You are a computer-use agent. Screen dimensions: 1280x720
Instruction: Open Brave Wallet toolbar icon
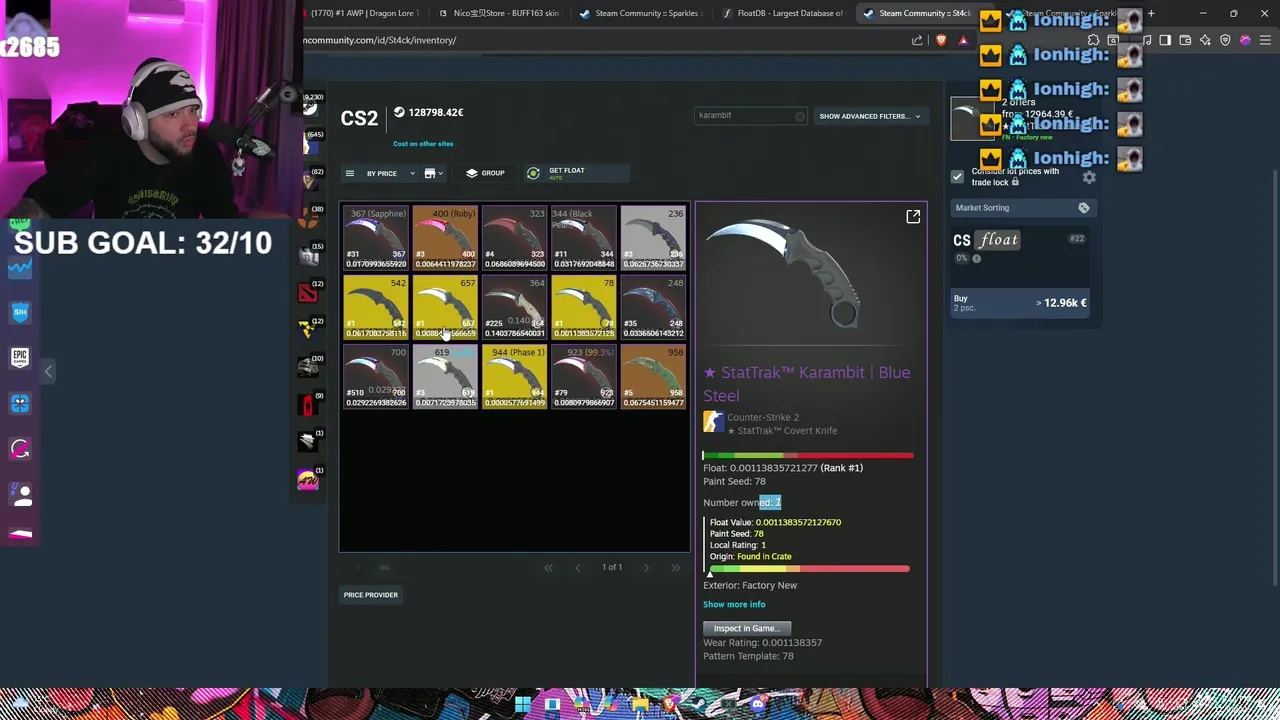point(1185,40)
